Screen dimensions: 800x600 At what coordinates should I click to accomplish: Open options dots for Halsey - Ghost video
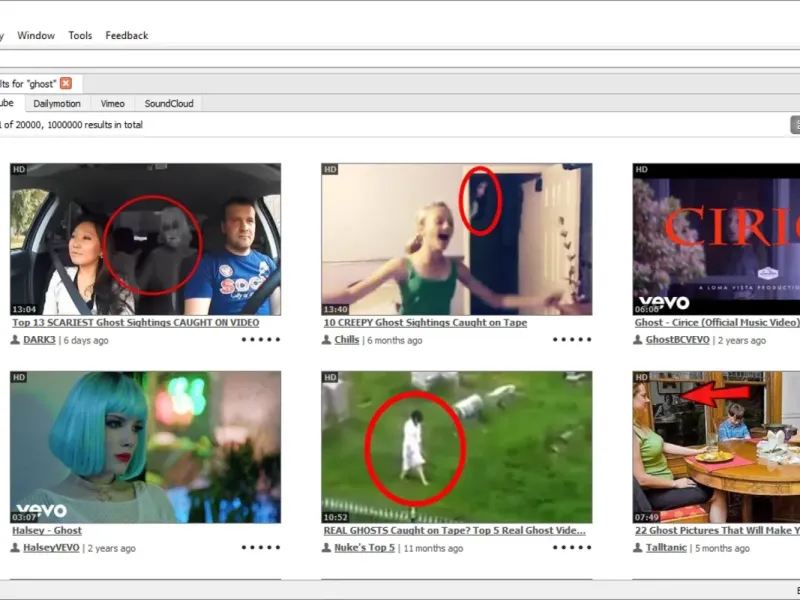(x=261, y=547)
